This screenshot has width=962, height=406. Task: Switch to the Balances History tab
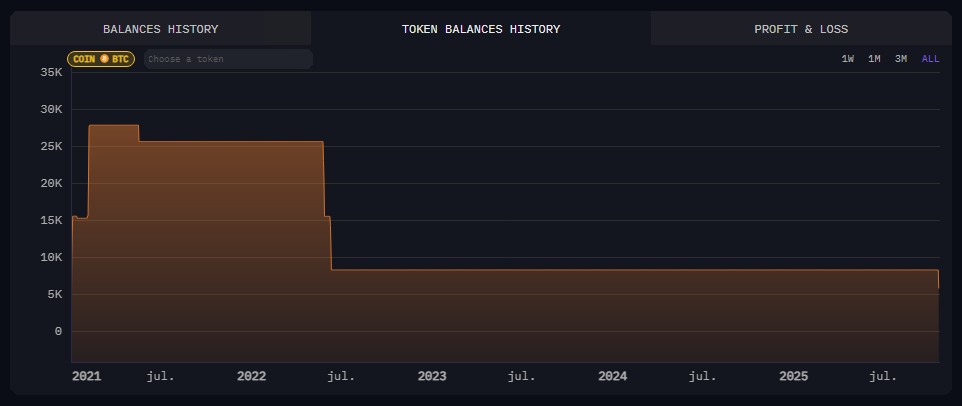(160, 29)
